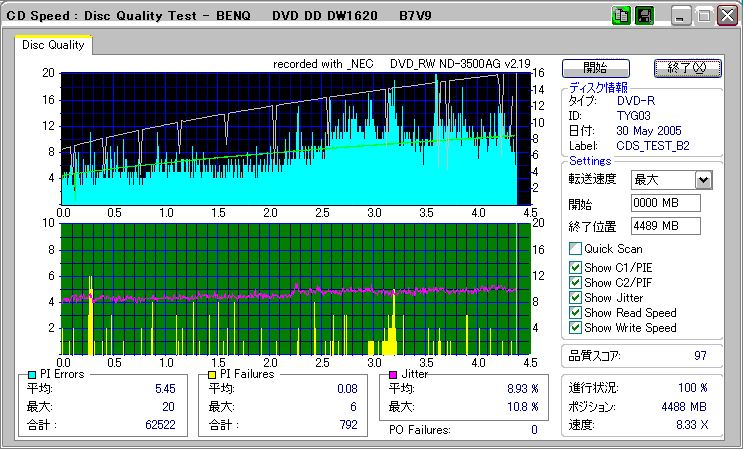Click the 終了(X) exit button
The width and height of the screenshot is (743, 449).
(686, 68)
